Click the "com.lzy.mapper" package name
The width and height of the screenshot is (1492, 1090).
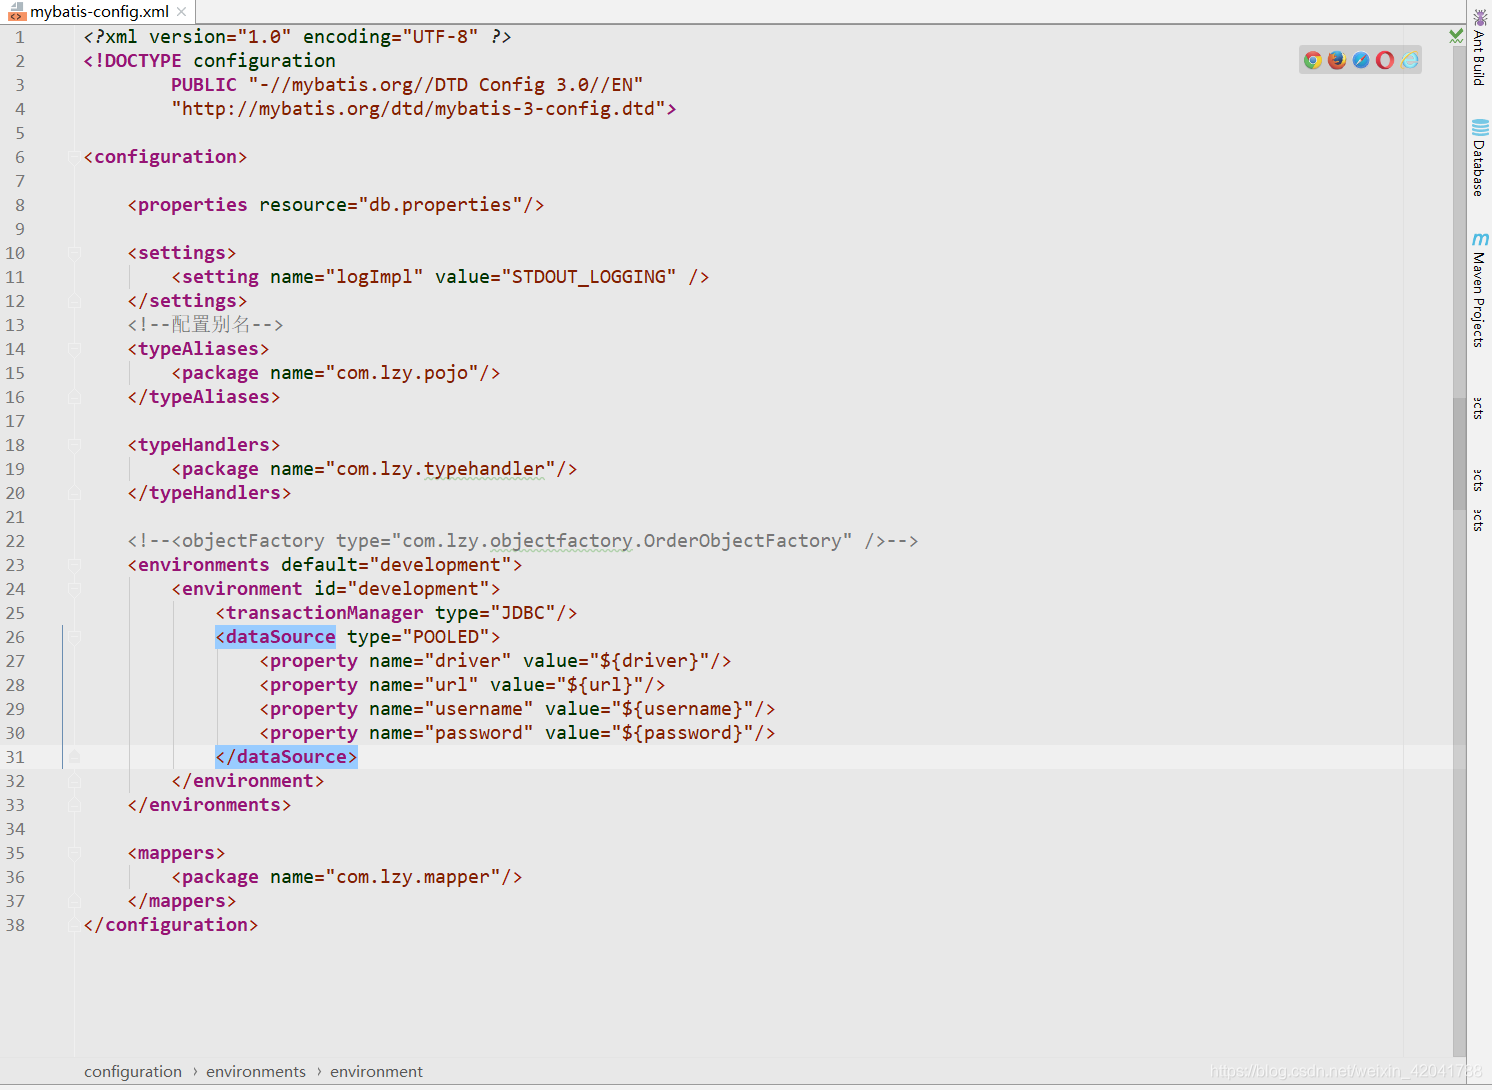(413, 877)
